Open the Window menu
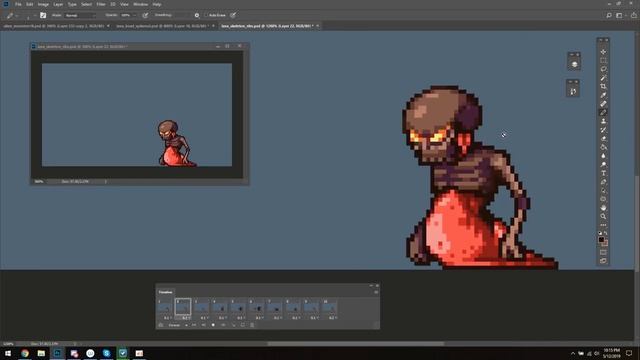640x360 pixels. pos(140,4)
